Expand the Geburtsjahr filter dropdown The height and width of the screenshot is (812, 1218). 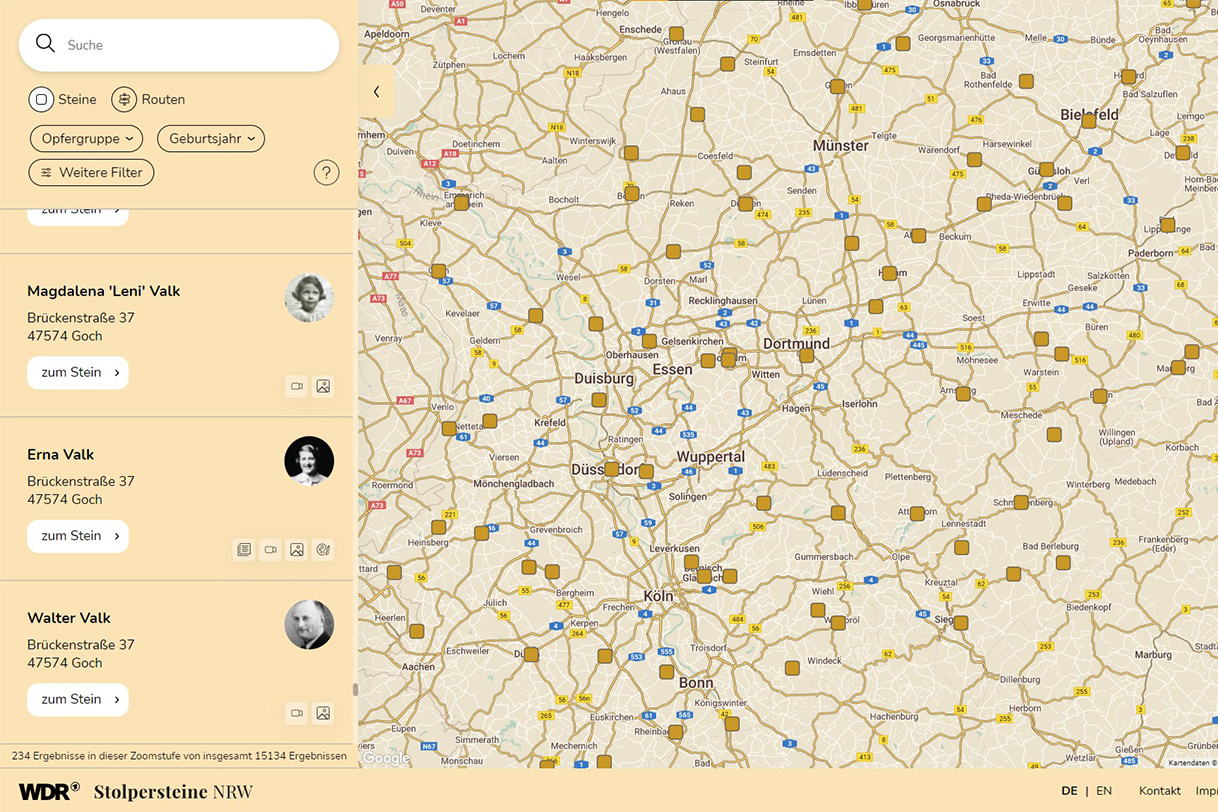[x=211, y=138]
